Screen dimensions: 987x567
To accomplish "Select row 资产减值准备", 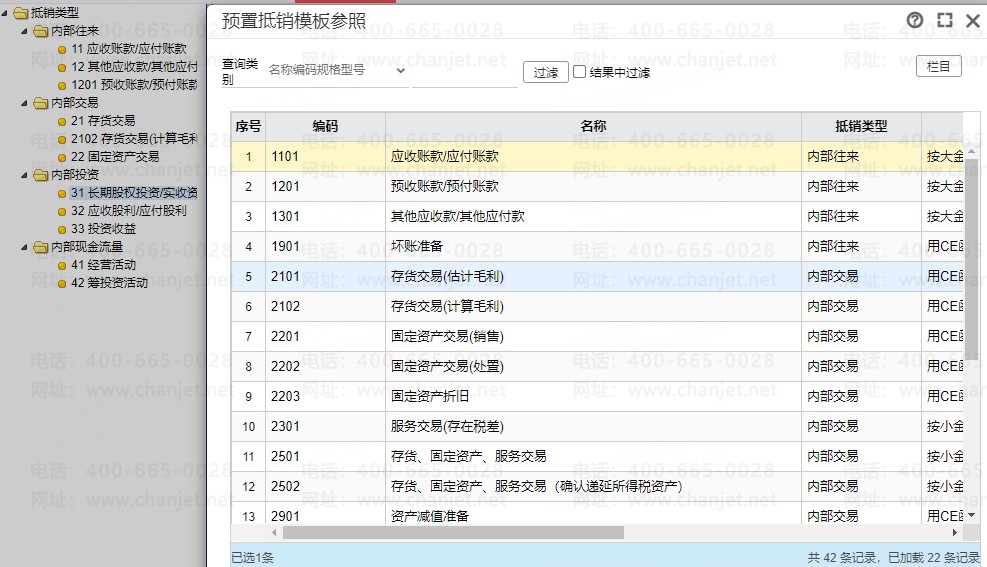I will 597,515.
